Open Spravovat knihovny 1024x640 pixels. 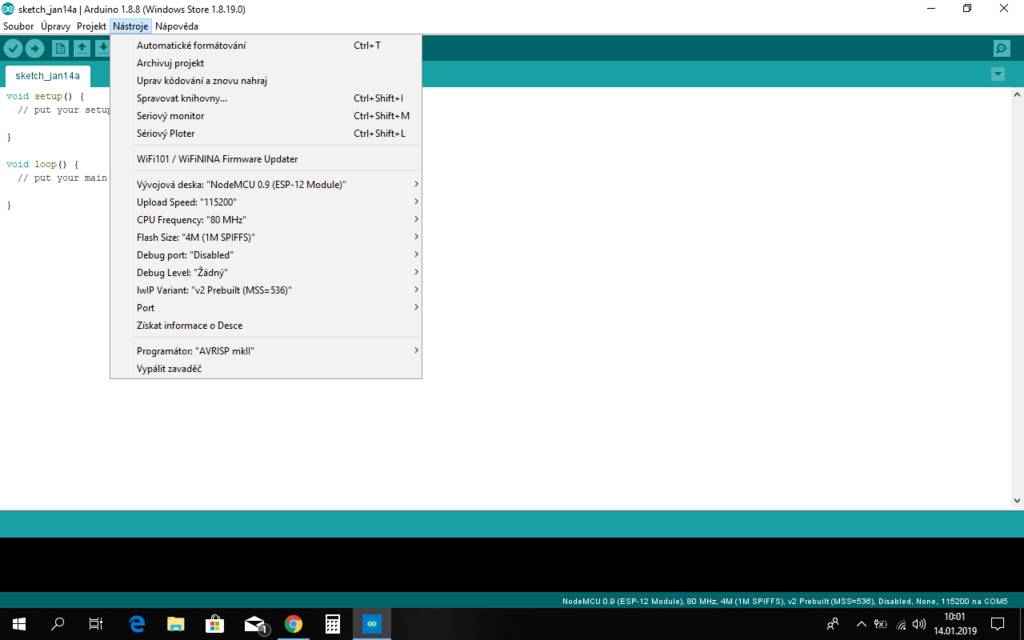266,98
